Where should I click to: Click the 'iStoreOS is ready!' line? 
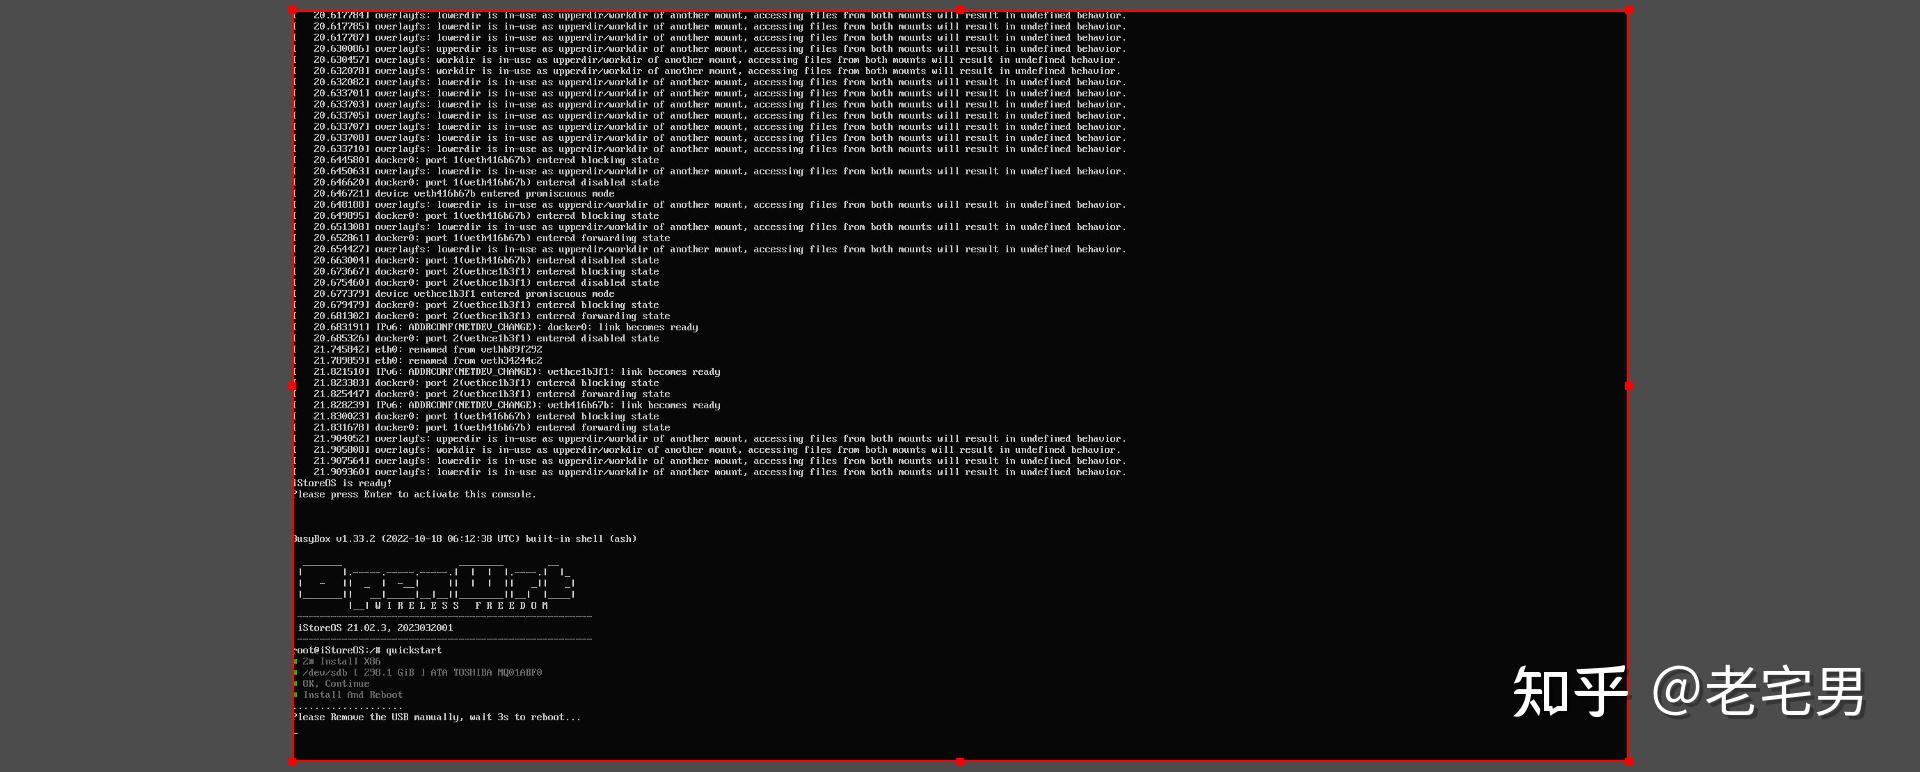[x=342, y=483]
